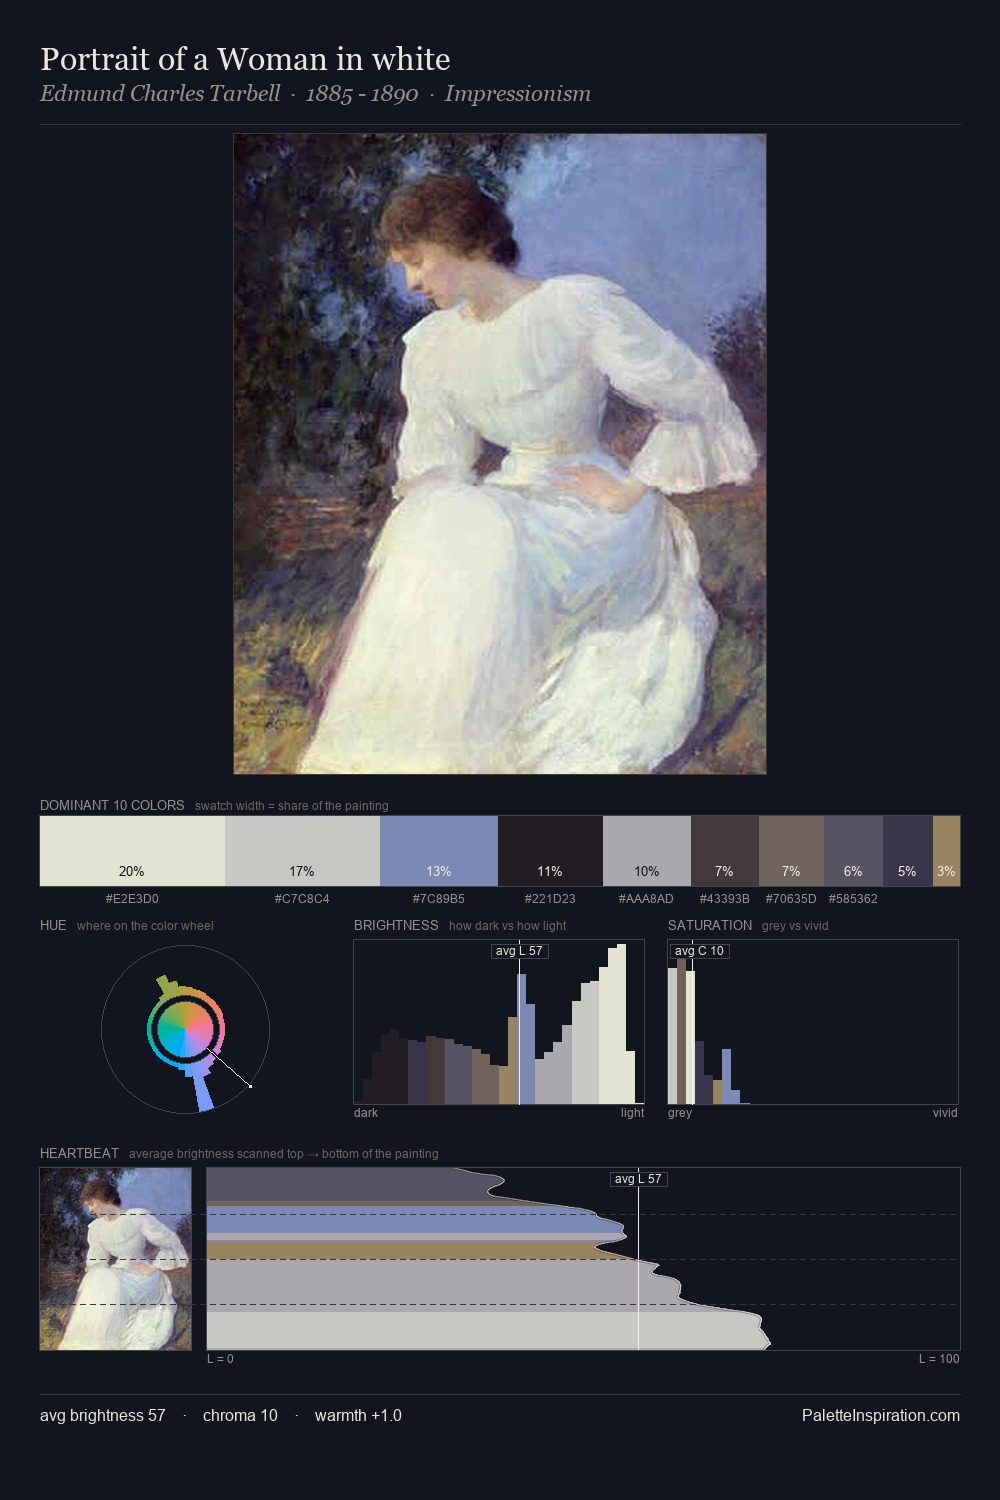Click the 'light' axis label under Brightness

(x=633, y=1113)
